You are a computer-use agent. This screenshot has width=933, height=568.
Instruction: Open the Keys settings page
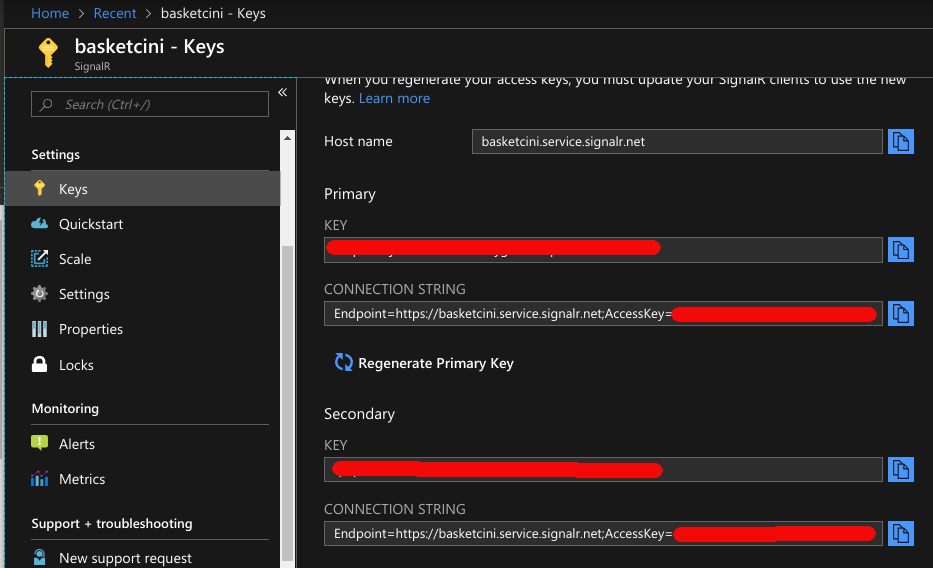(73, 189)
